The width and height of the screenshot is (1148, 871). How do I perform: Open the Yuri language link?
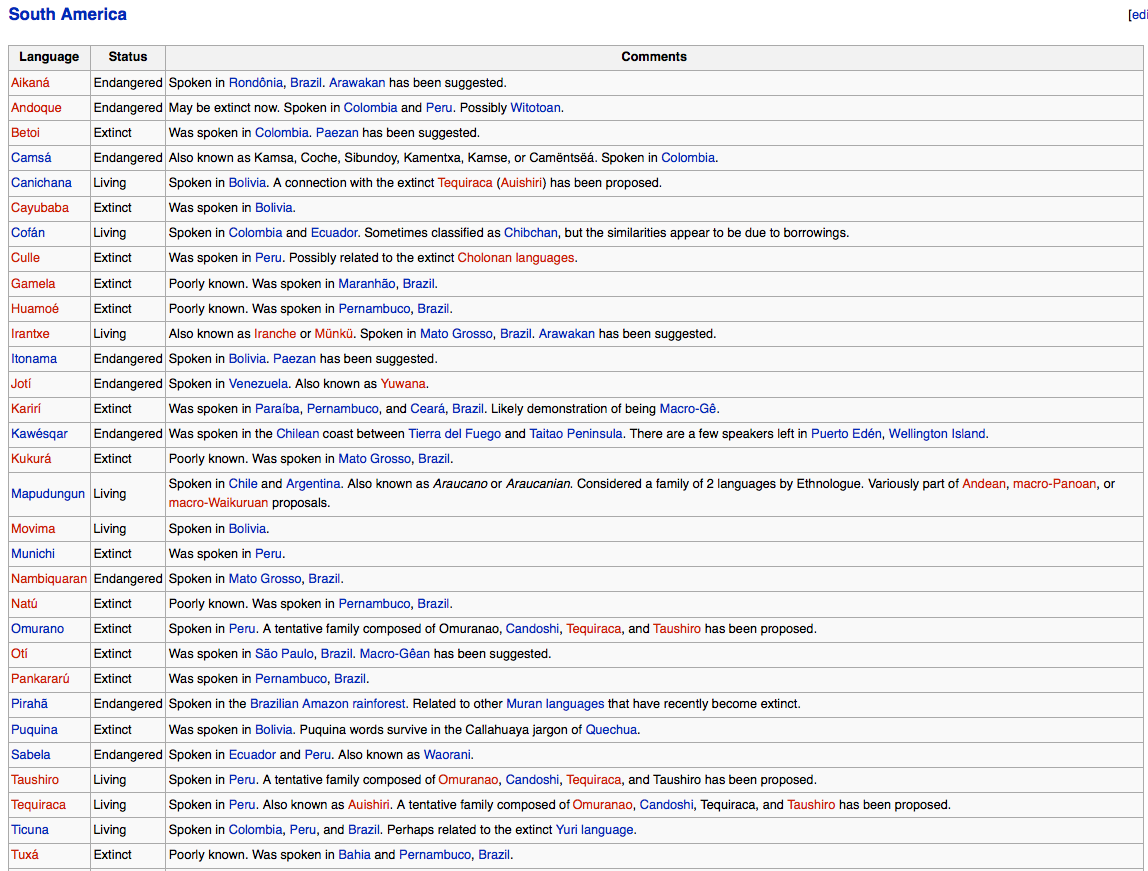coord(594,829)
